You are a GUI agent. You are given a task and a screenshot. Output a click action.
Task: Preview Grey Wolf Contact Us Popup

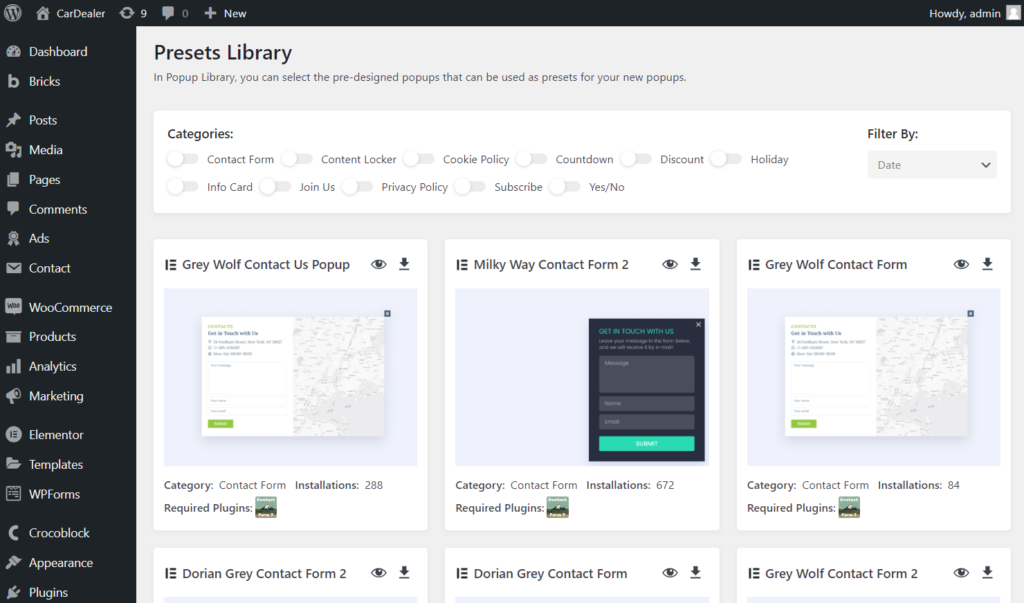coord(379,265)
